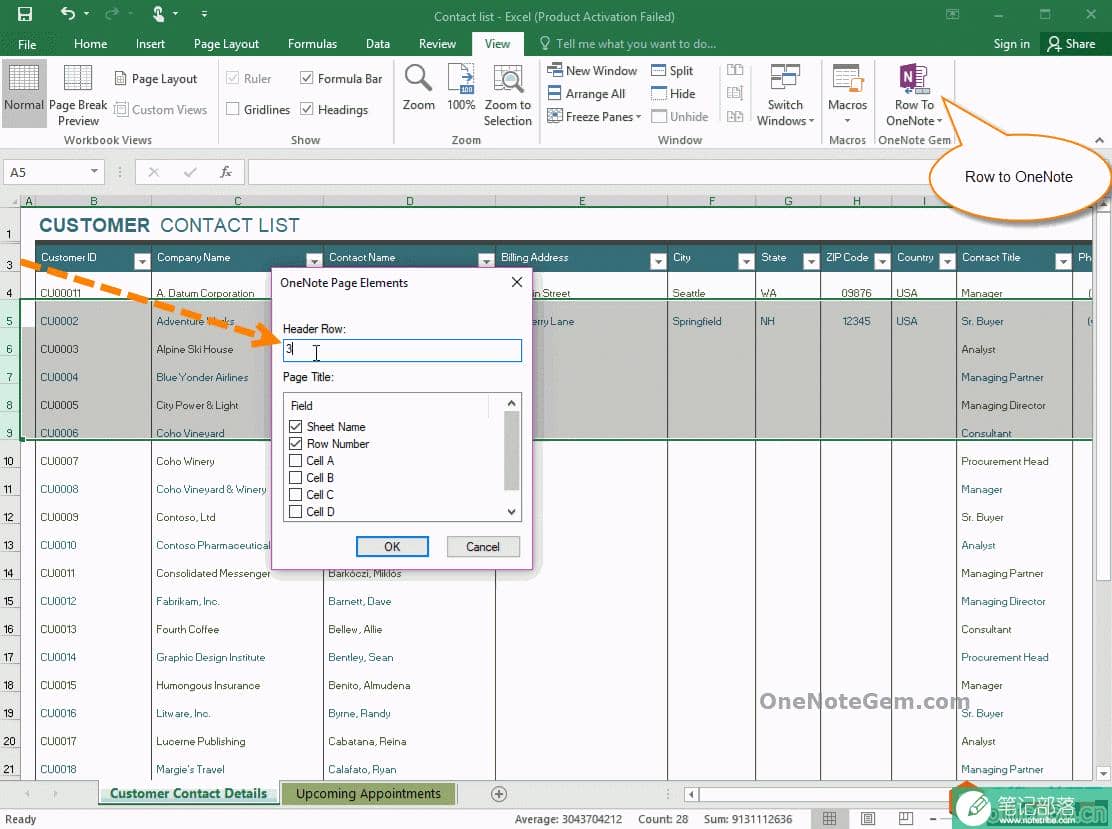Click View Side by Side icon
The height and width of the screenshot is (829, 1112).
tap(735, 69)
